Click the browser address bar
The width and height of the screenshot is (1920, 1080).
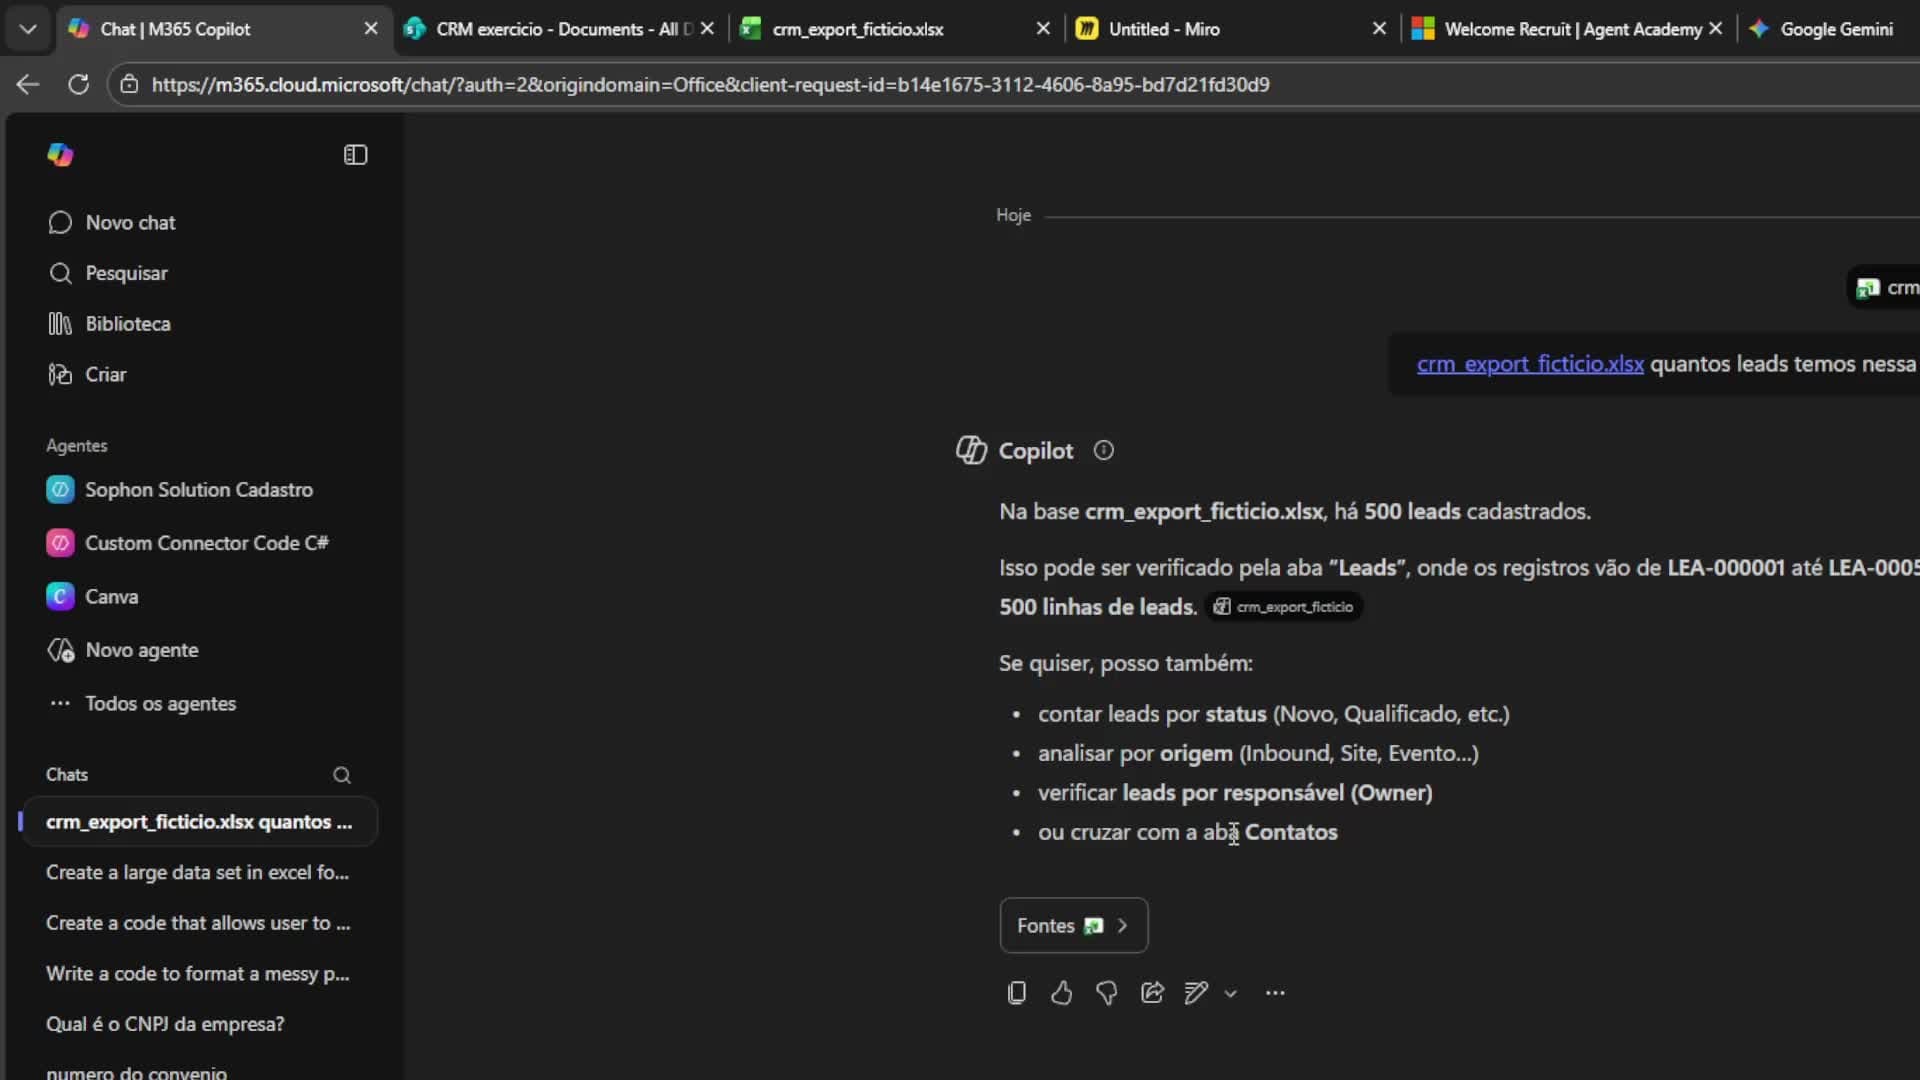tap(710, 85)
